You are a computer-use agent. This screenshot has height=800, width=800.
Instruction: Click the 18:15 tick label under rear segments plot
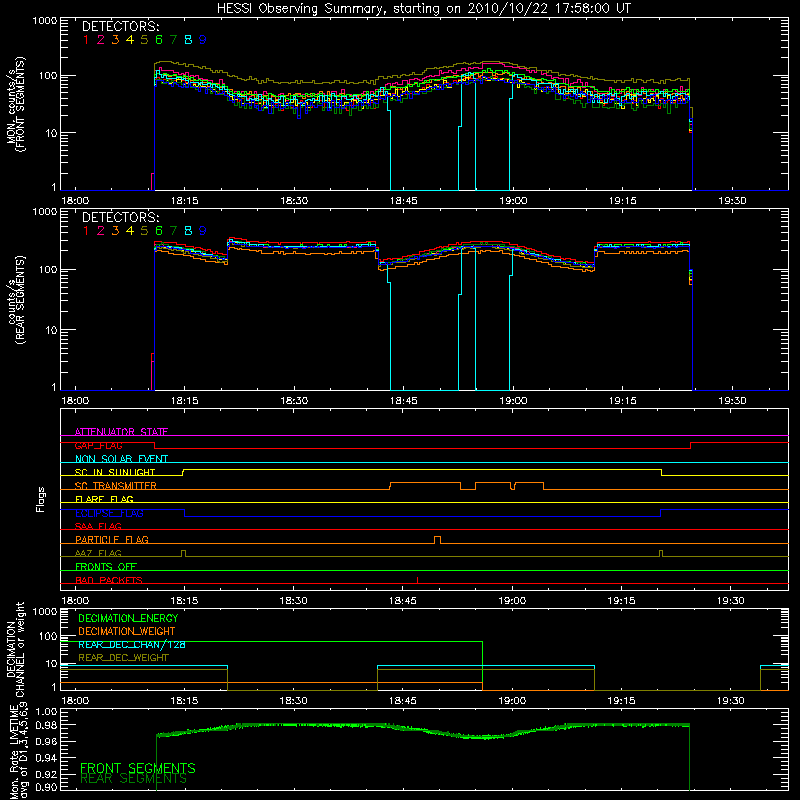pyautogui.click(x=185, y=401)
